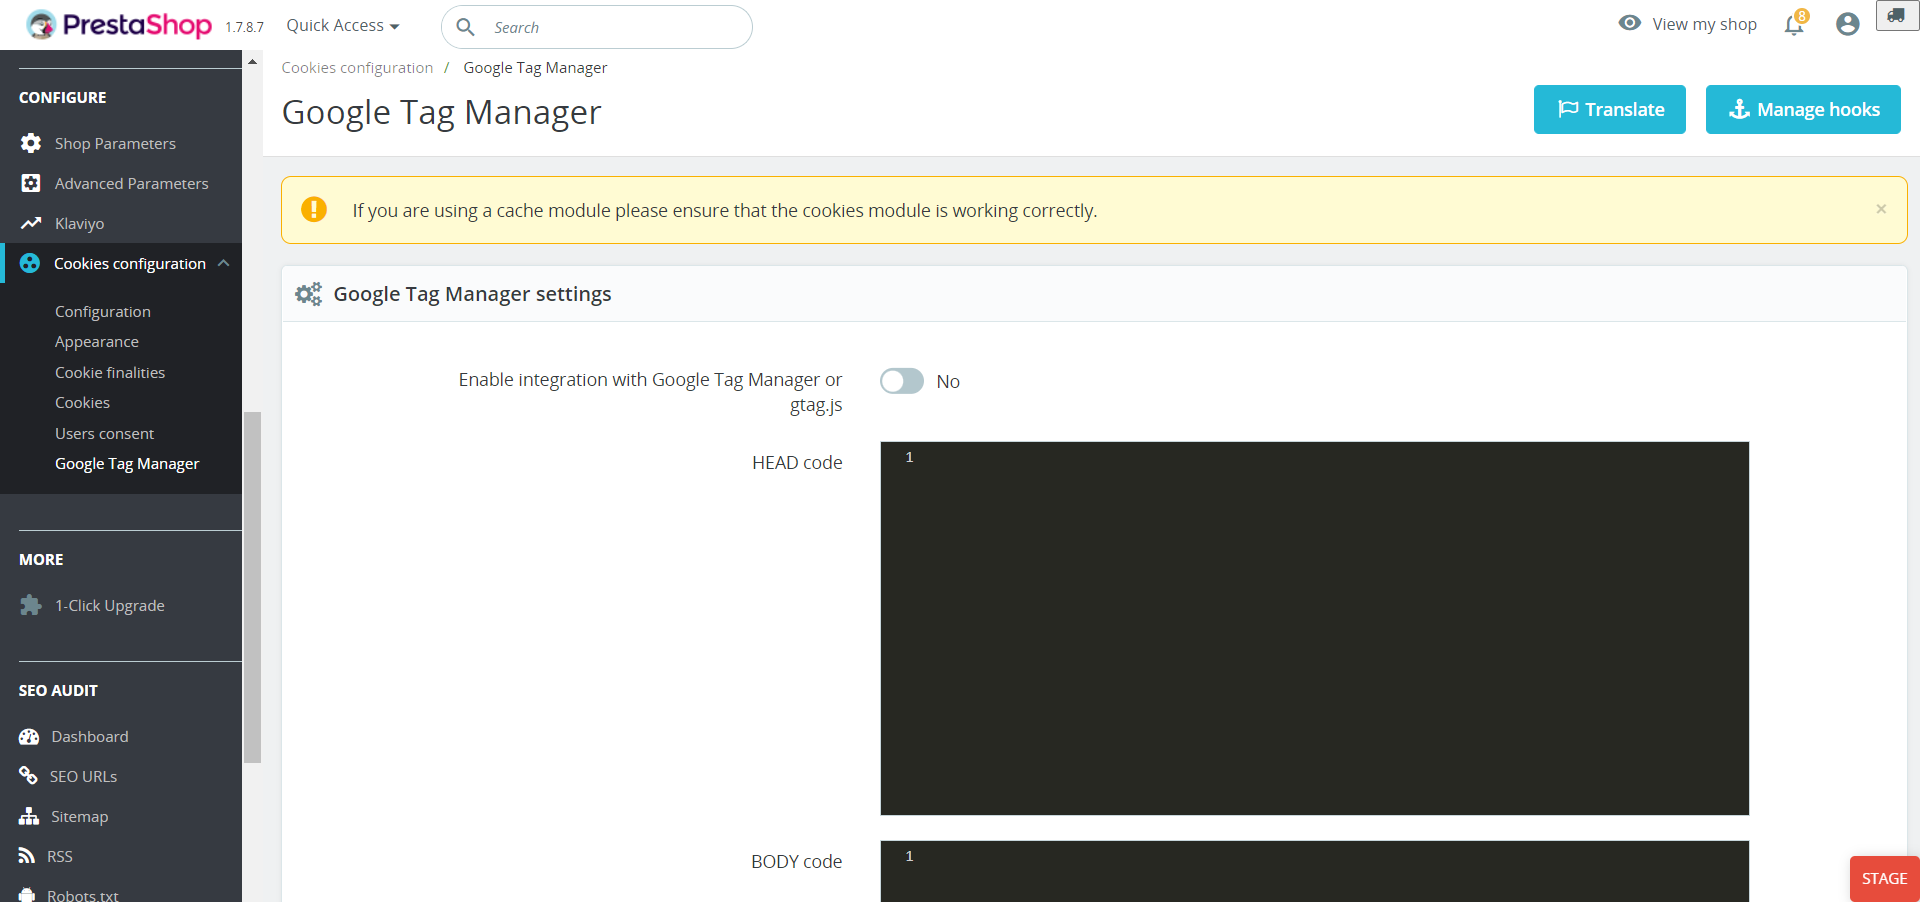
Task: Go to Appearance submenu item
Action: (97, 342)
